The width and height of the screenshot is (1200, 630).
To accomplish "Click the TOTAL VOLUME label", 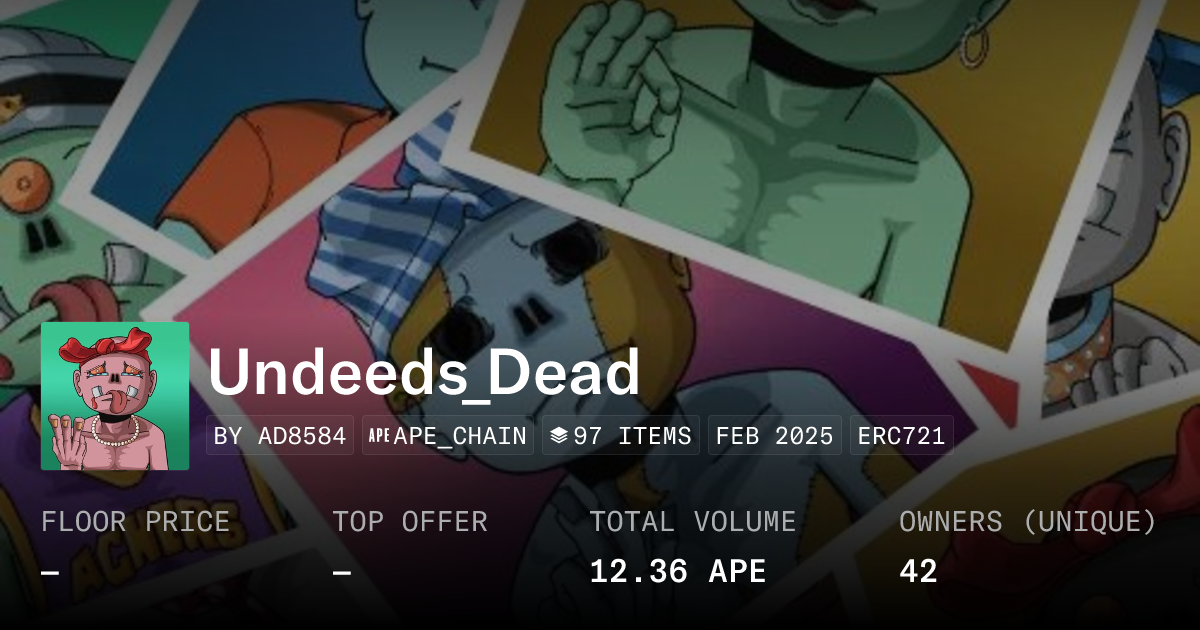I will pyautogui.click(x=693, y=522).
